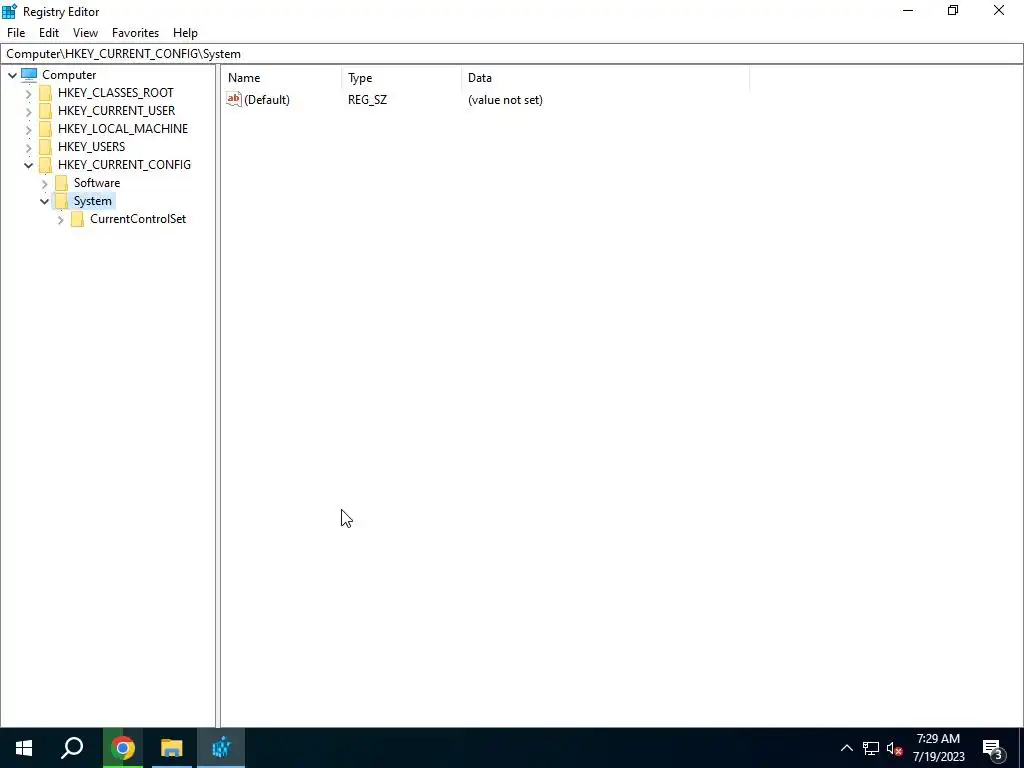Open the taskbar clock and date
1024x768 pixels.
(x=938, y=748)
